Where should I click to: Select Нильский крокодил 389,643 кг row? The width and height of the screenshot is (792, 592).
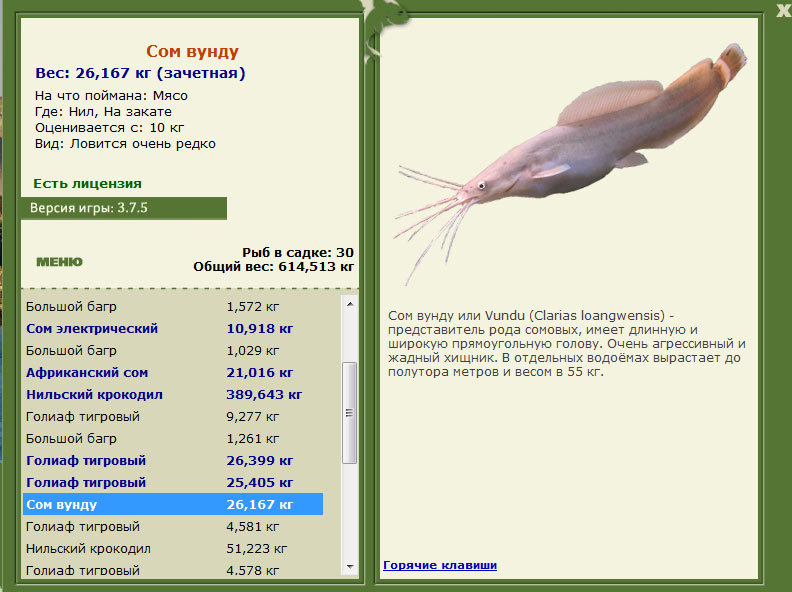point(173,394)
